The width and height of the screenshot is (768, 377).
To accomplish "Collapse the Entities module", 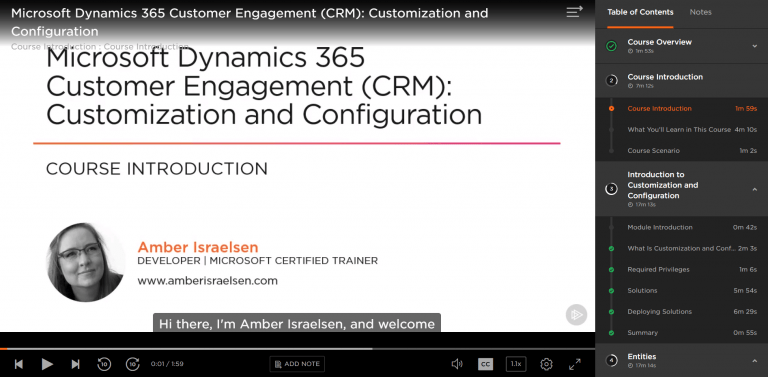I will [x=755, y=361].
